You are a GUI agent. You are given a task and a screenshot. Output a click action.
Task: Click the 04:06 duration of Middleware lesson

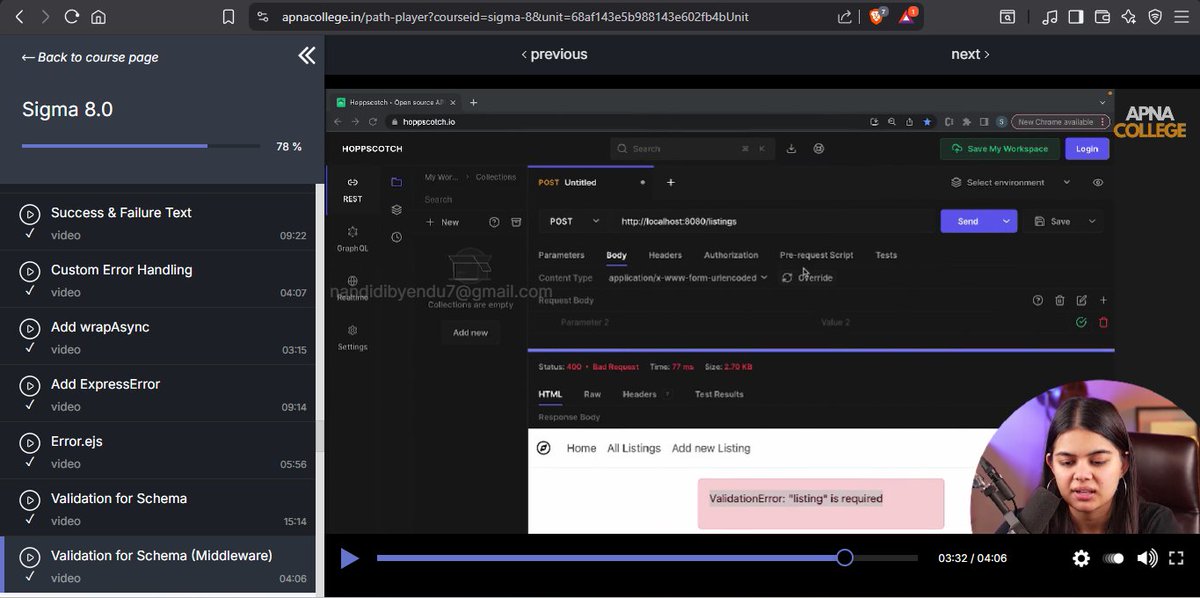293,579
